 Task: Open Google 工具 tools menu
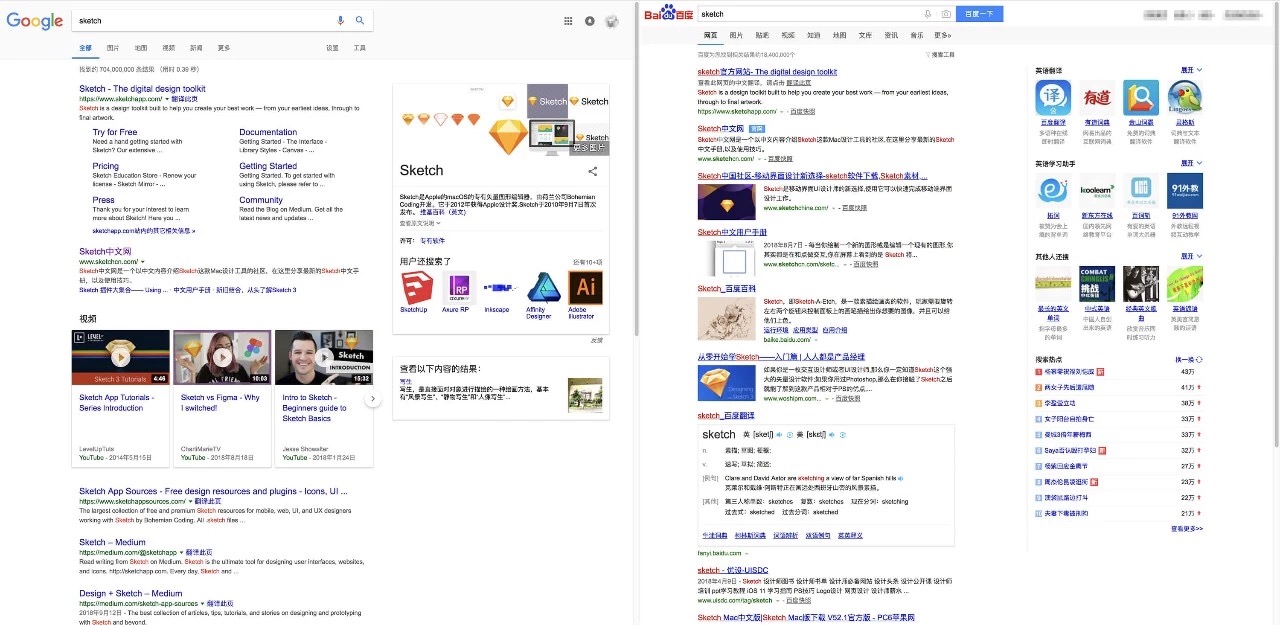(x=360, y=48)
